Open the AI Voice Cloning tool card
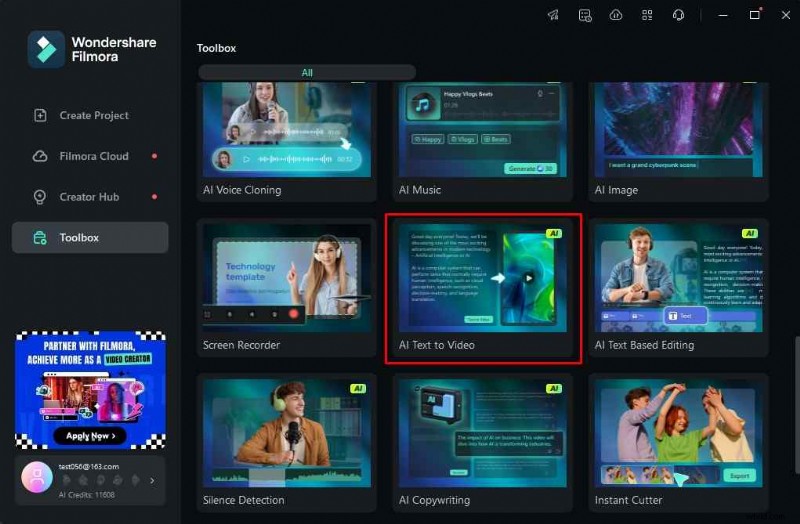Image resolution: width=800 pixels, height=524 pixels. tap(287, 141)
